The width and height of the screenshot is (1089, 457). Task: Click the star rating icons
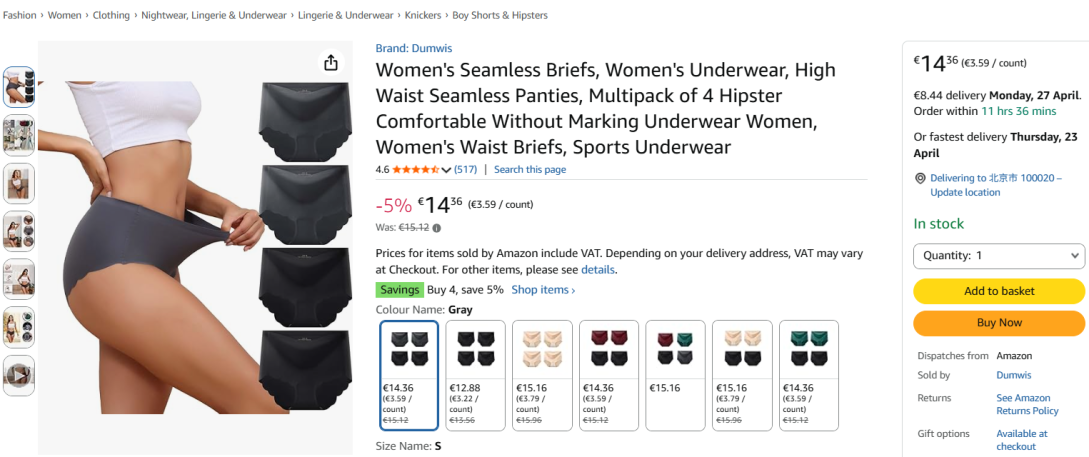[415, 170]
